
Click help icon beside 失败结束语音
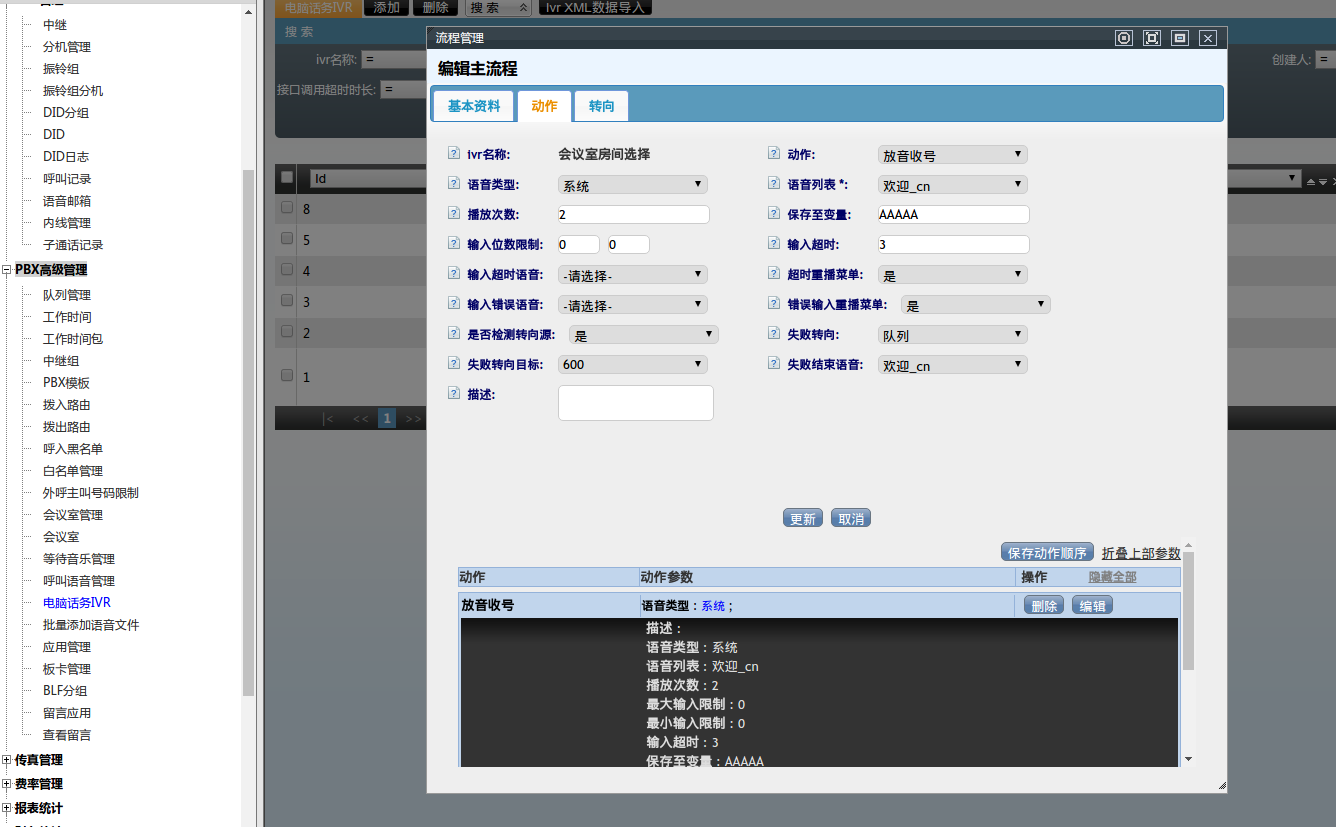click(774, 364)
